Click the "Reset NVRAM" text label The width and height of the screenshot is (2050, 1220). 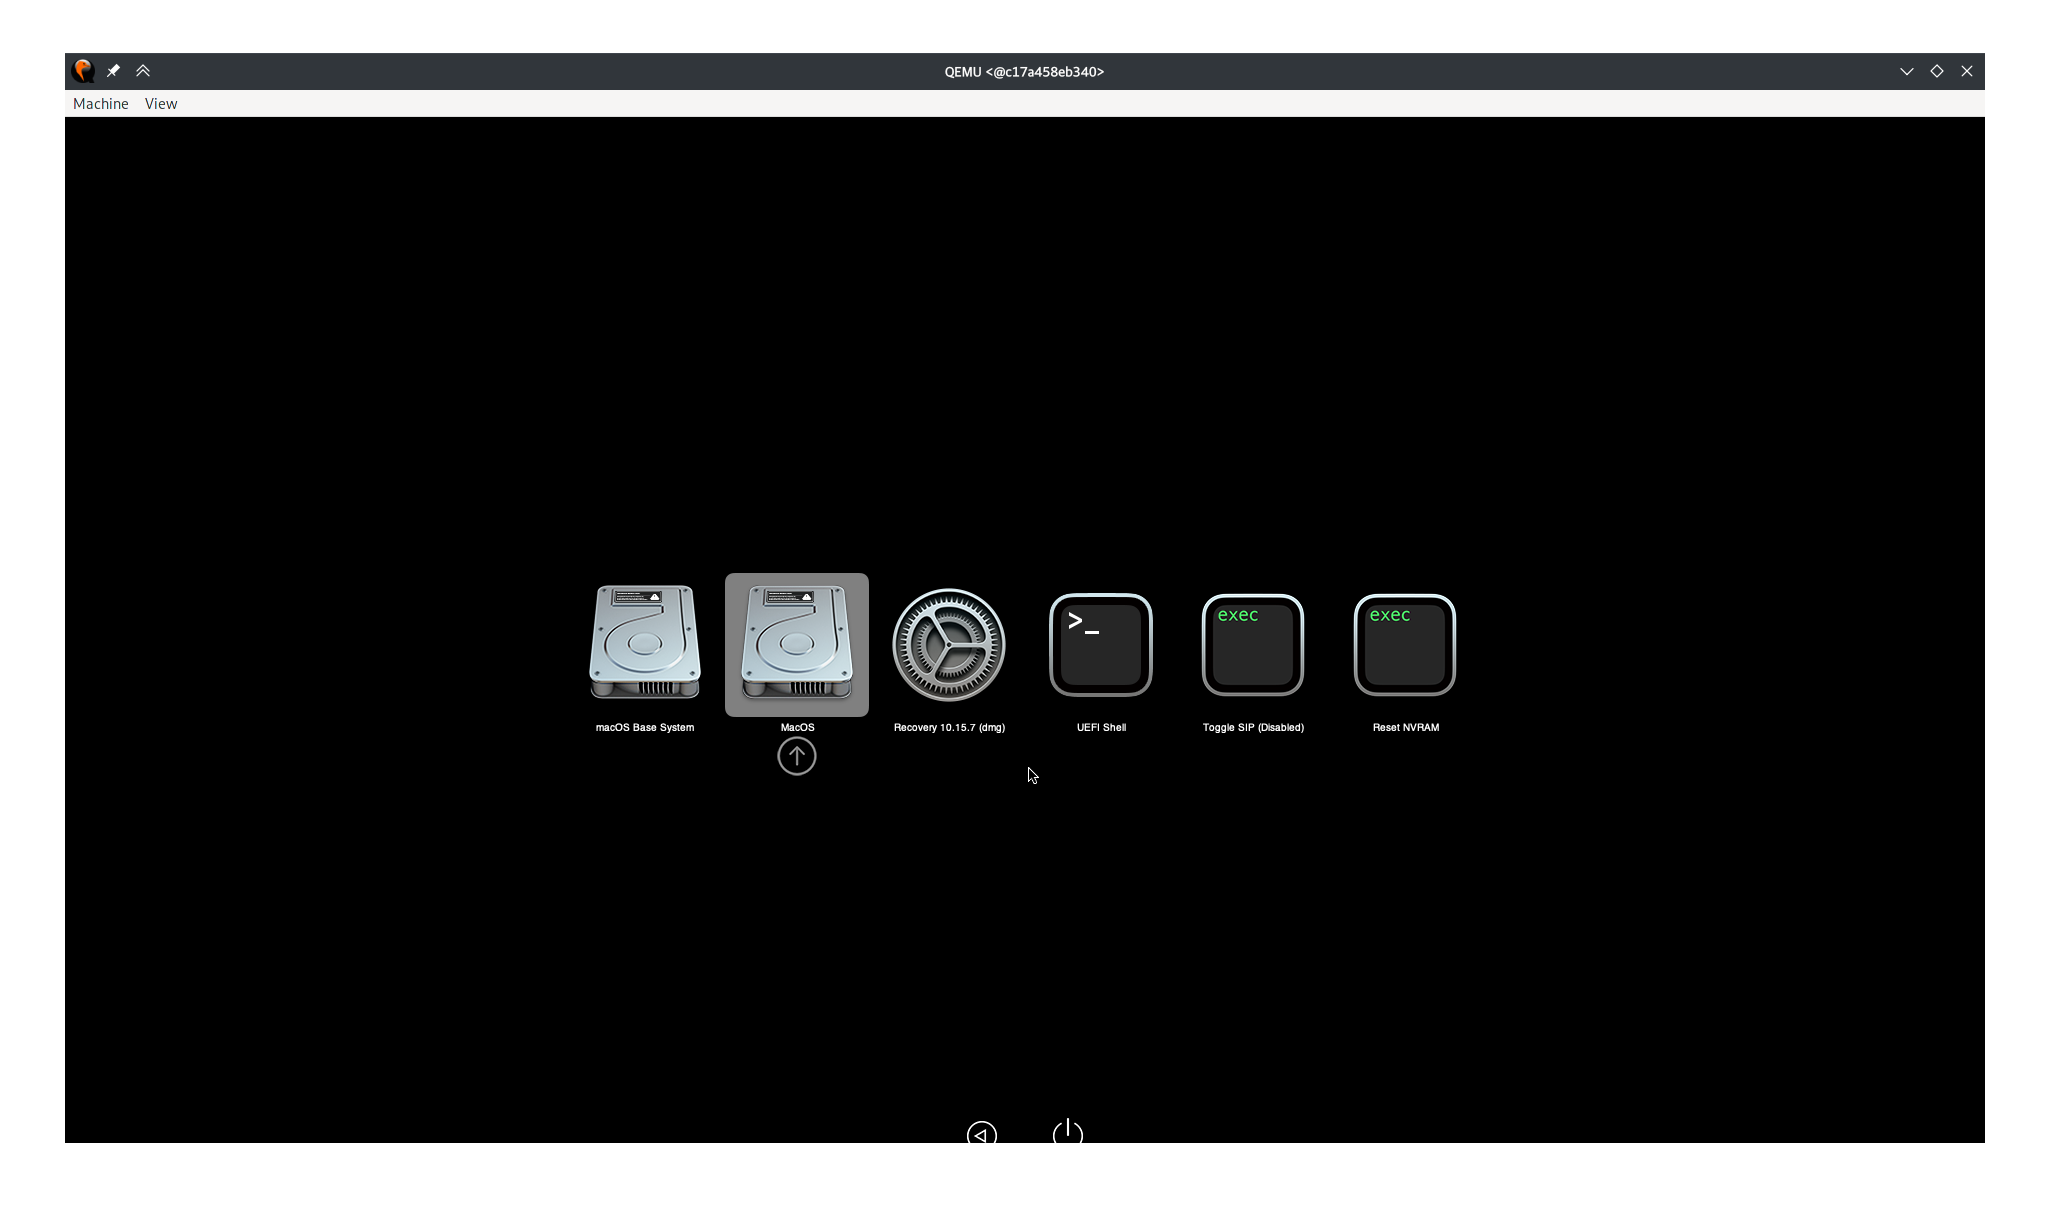(x=1405, y=727)
